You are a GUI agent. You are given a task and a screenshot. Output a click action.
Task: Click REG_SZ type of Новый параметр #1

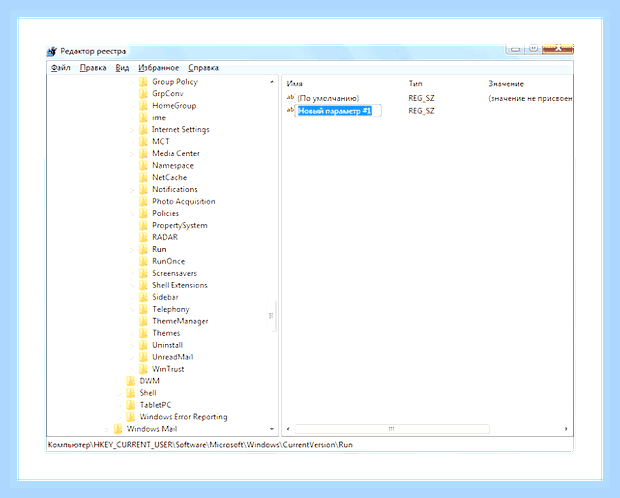[x=421, y=111]
